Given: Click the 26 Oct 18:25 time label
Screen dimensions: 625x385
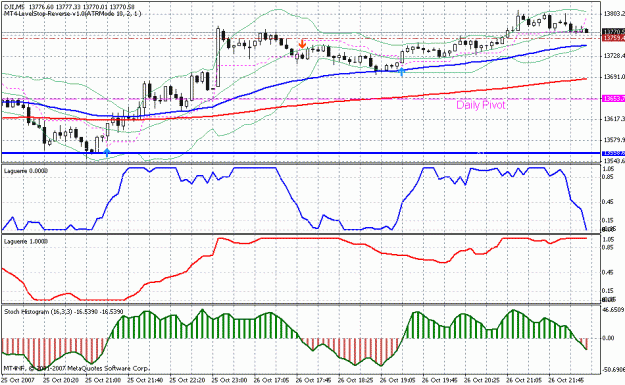Looking at the screenshot, I should 356,380.
